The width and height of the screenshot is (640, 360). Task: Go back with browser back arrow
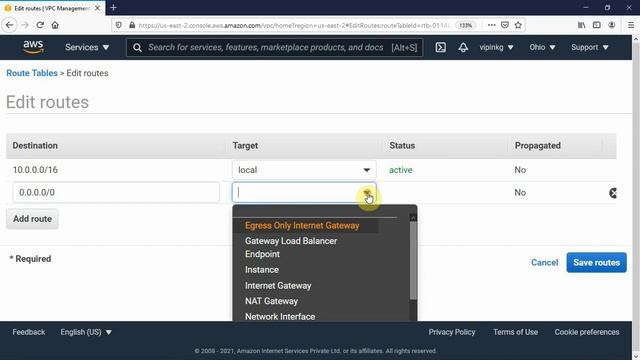(9, 25)
